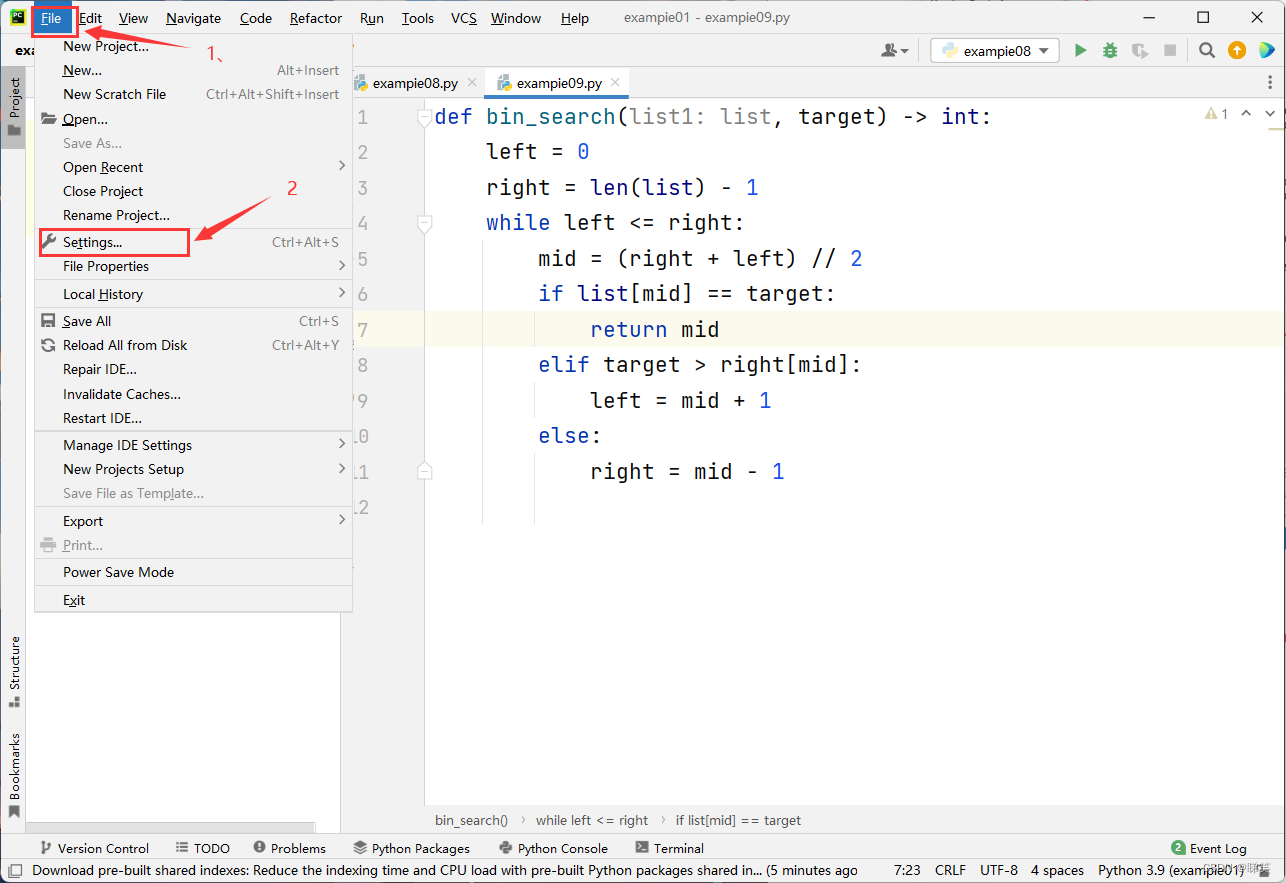The image size is (1286, 883).
Task: Open the Edit menu
Action: point(90,18)
